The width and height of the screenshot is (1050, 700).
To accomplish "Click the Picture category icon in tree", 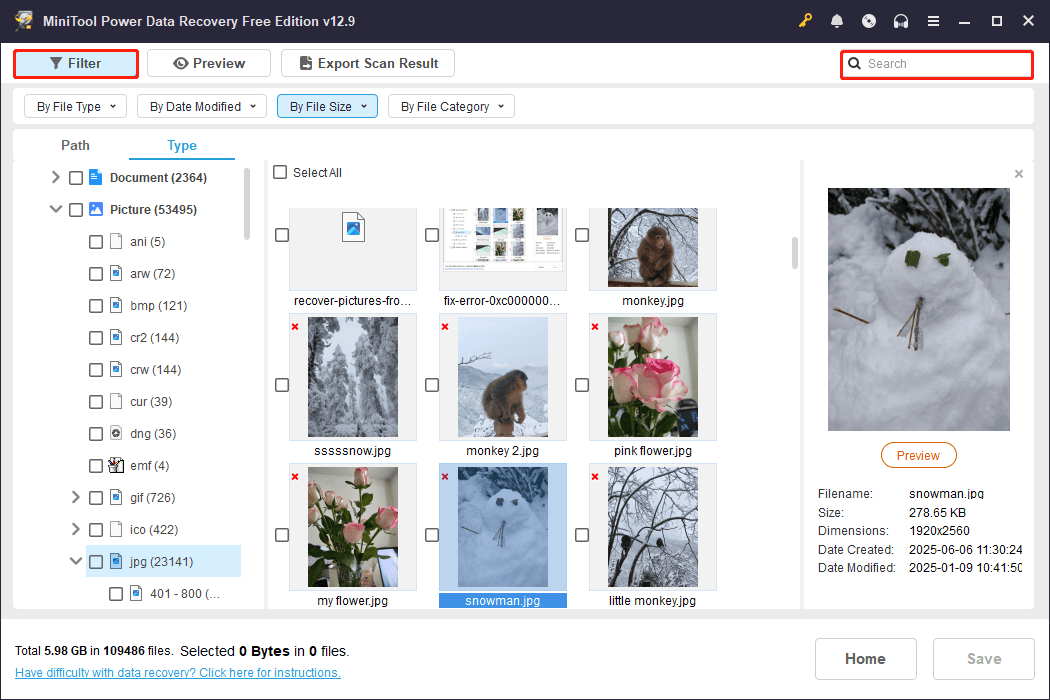I will pos(96,210).
